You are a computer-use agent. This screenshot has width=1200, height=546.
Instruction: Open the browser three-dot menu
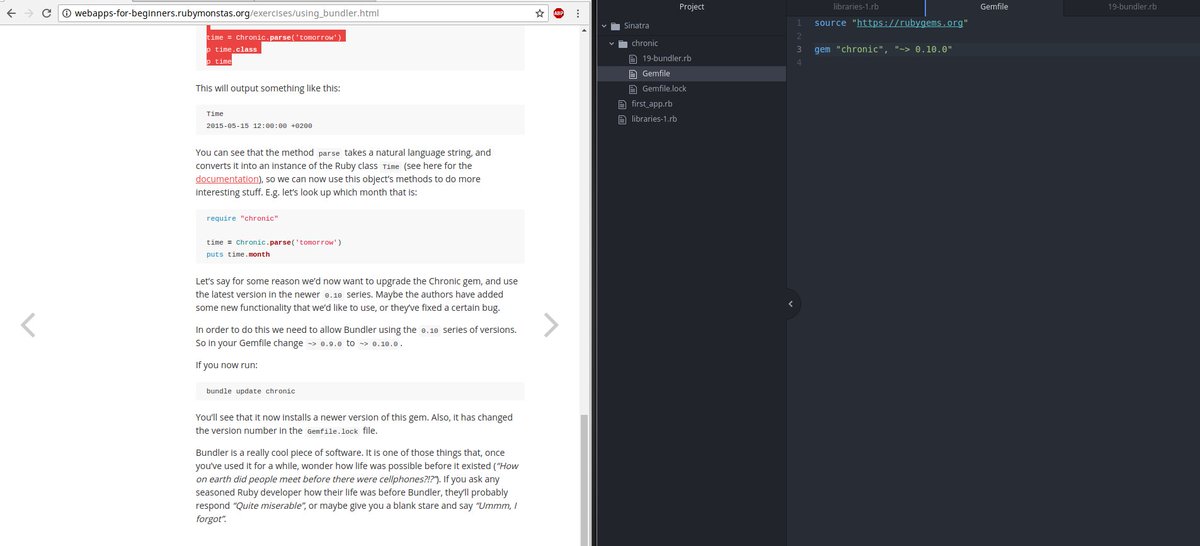[578, 14]
